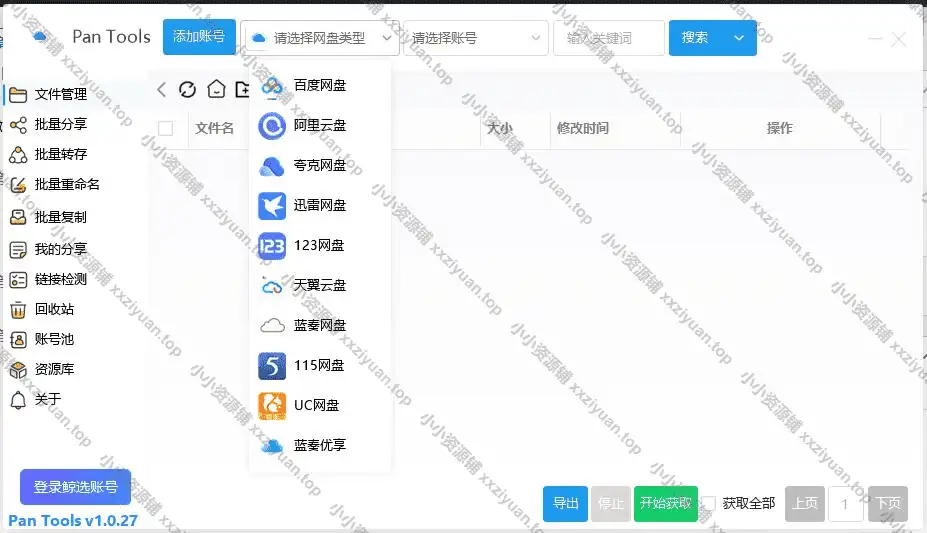Viewport: 927px width, 533px height.
Task: Open 批量分享 in the sidebar
Action: click(60, 125)
